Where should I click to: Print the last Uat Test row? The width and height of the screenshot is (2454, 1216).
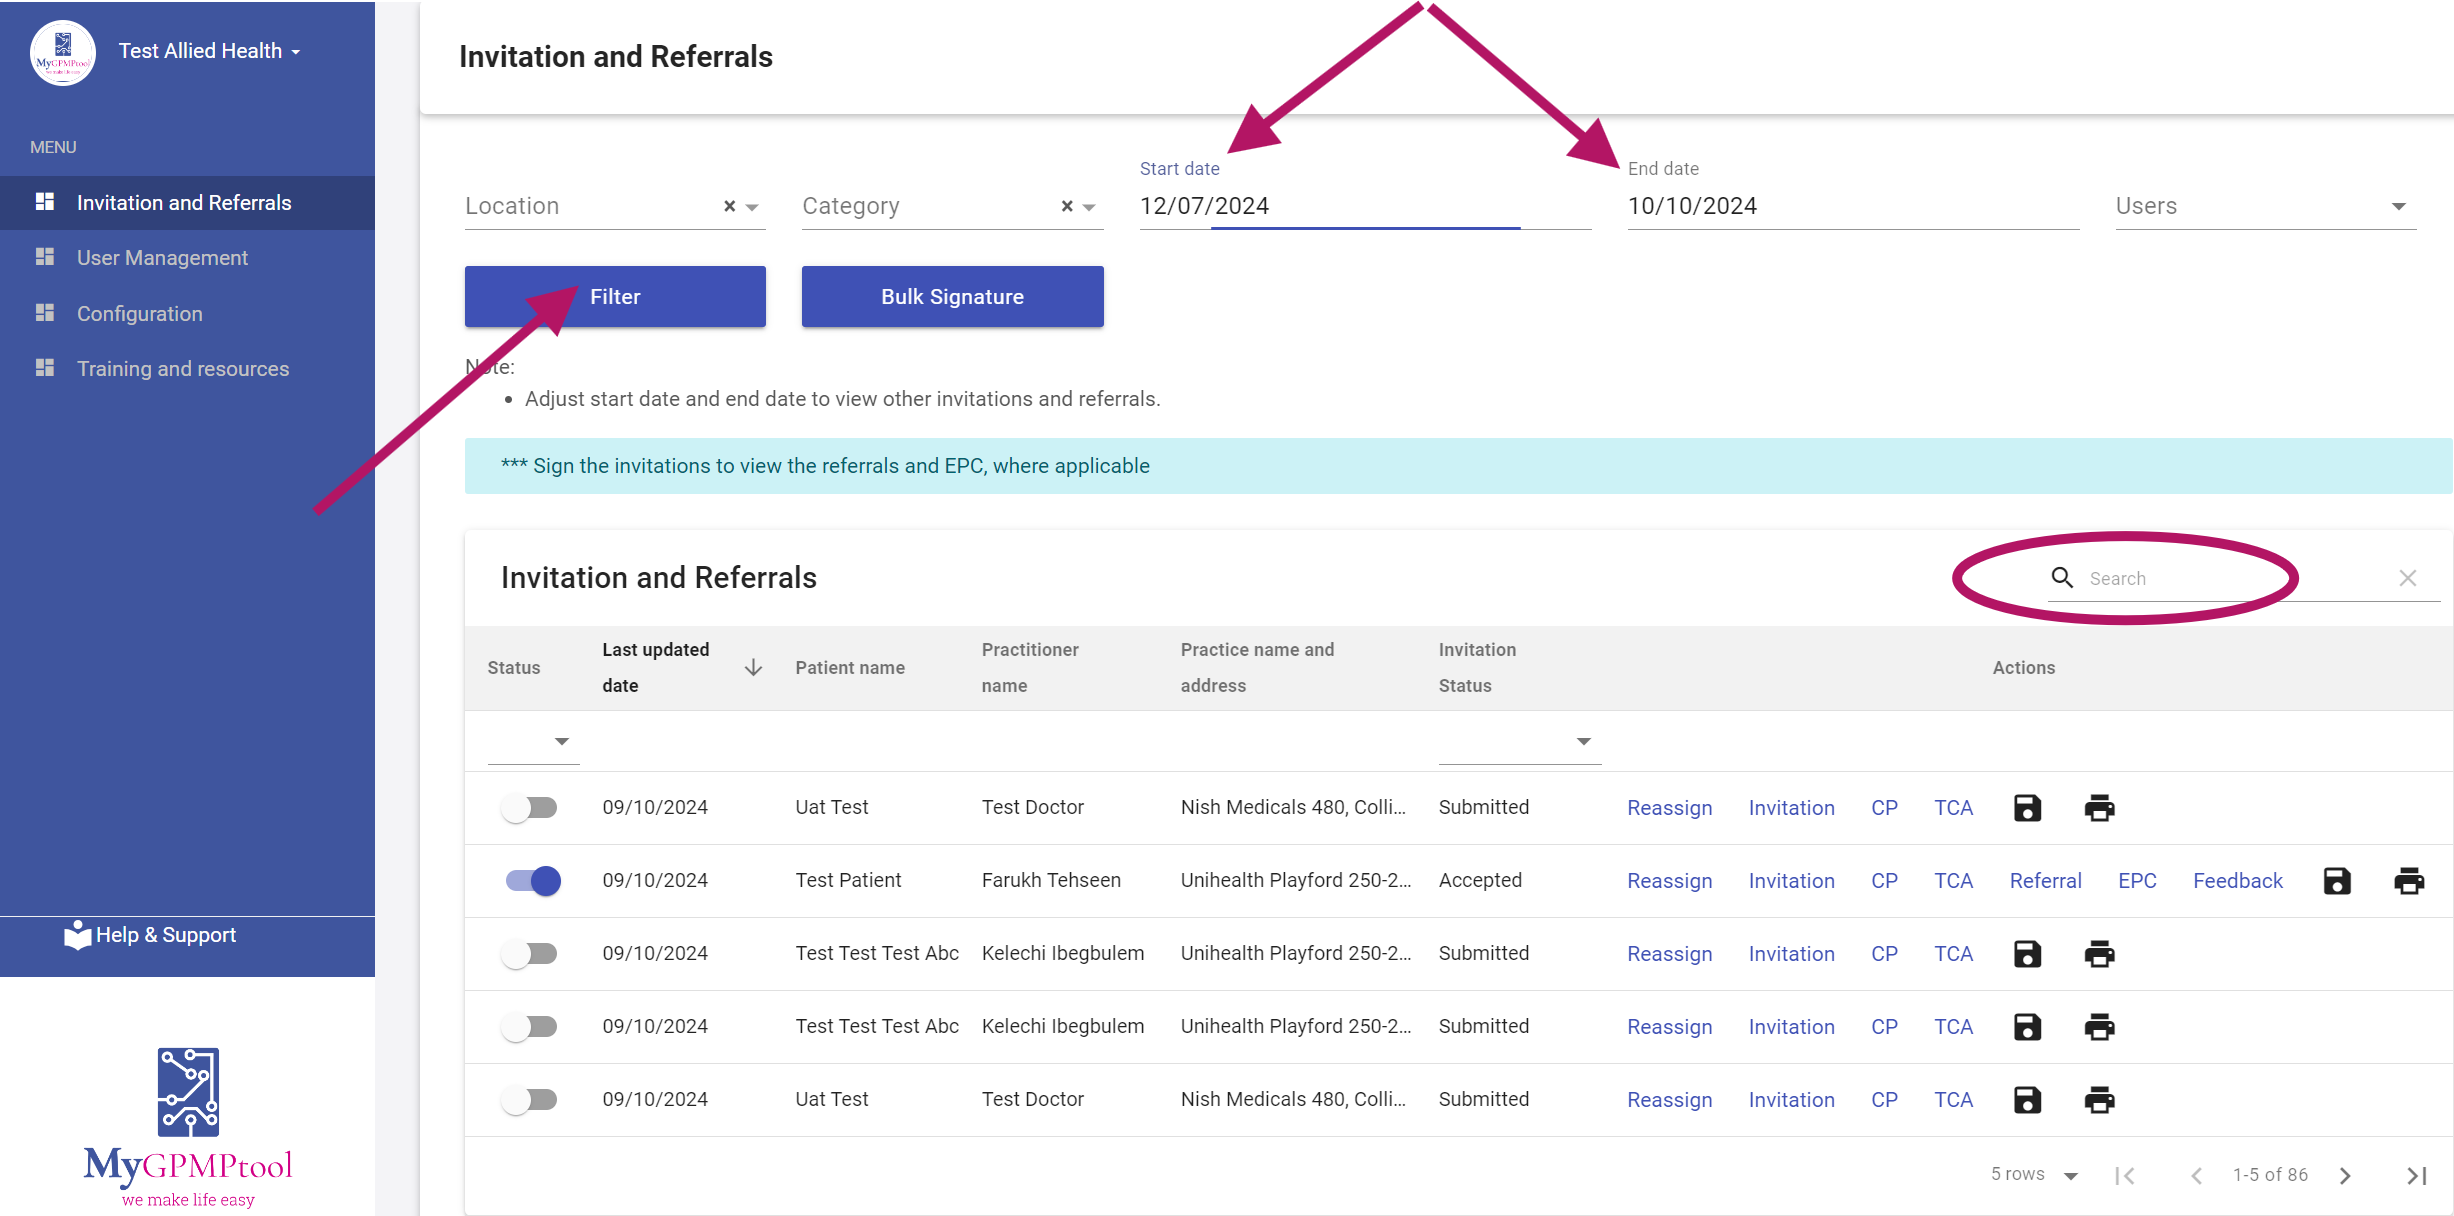(x=2099, y=1100)
